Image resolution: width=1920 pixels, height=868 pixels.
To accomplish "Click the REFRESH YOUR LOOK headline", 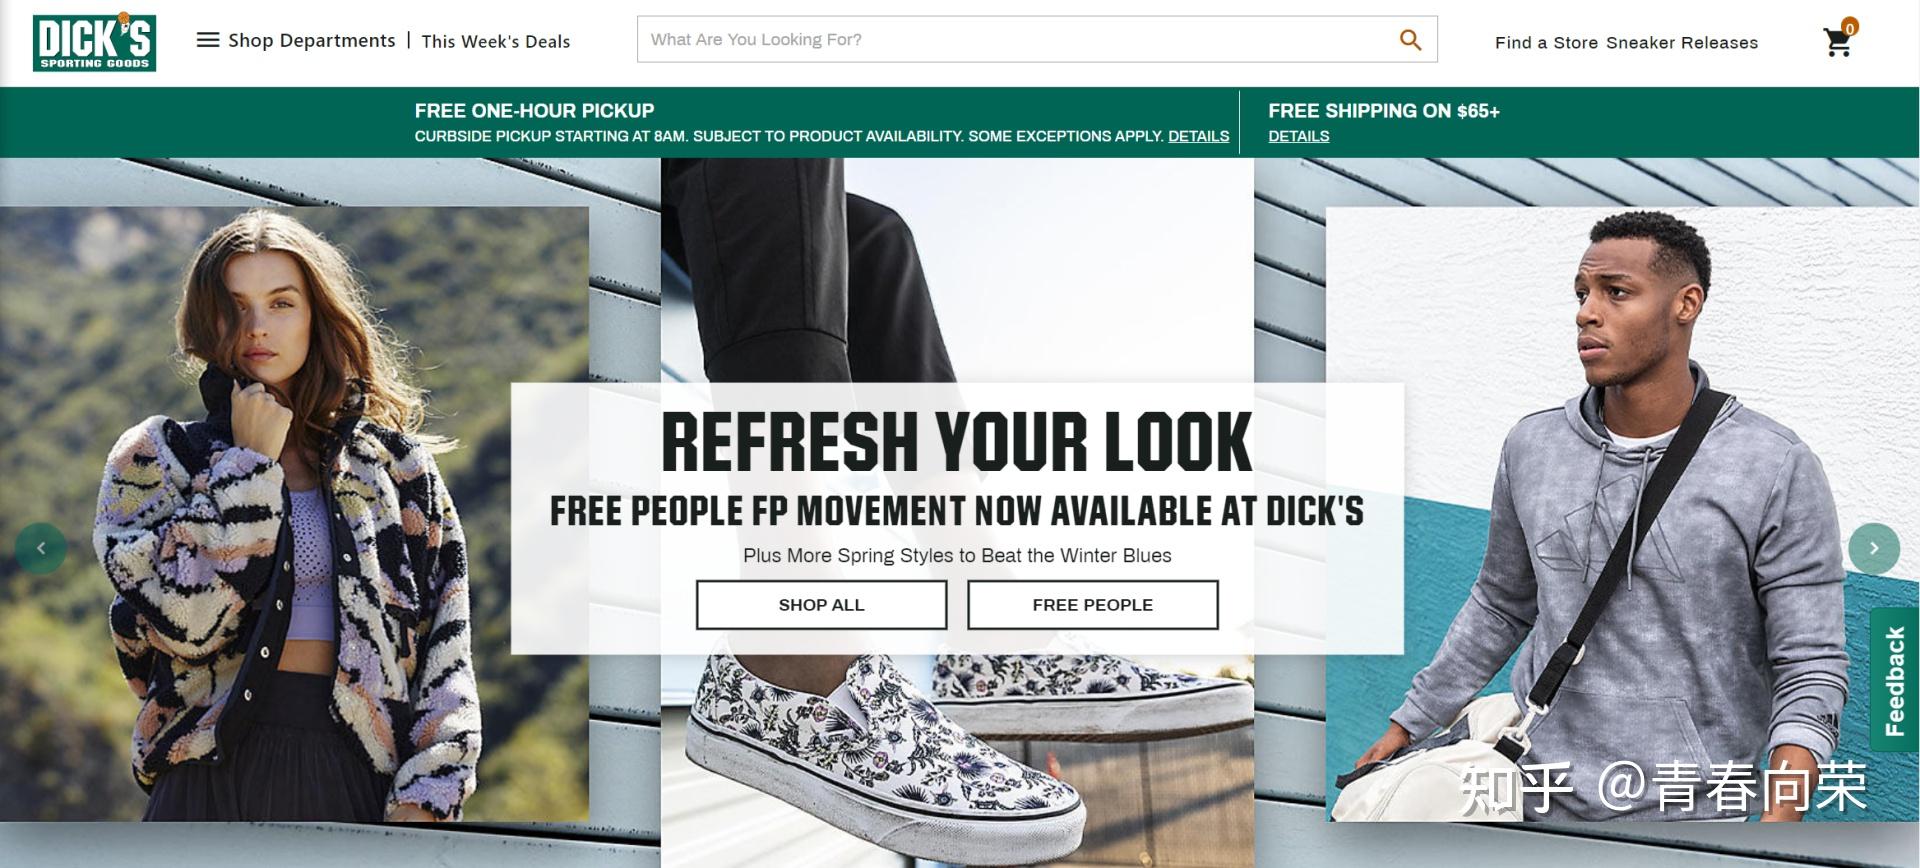I will coord(957,441).
